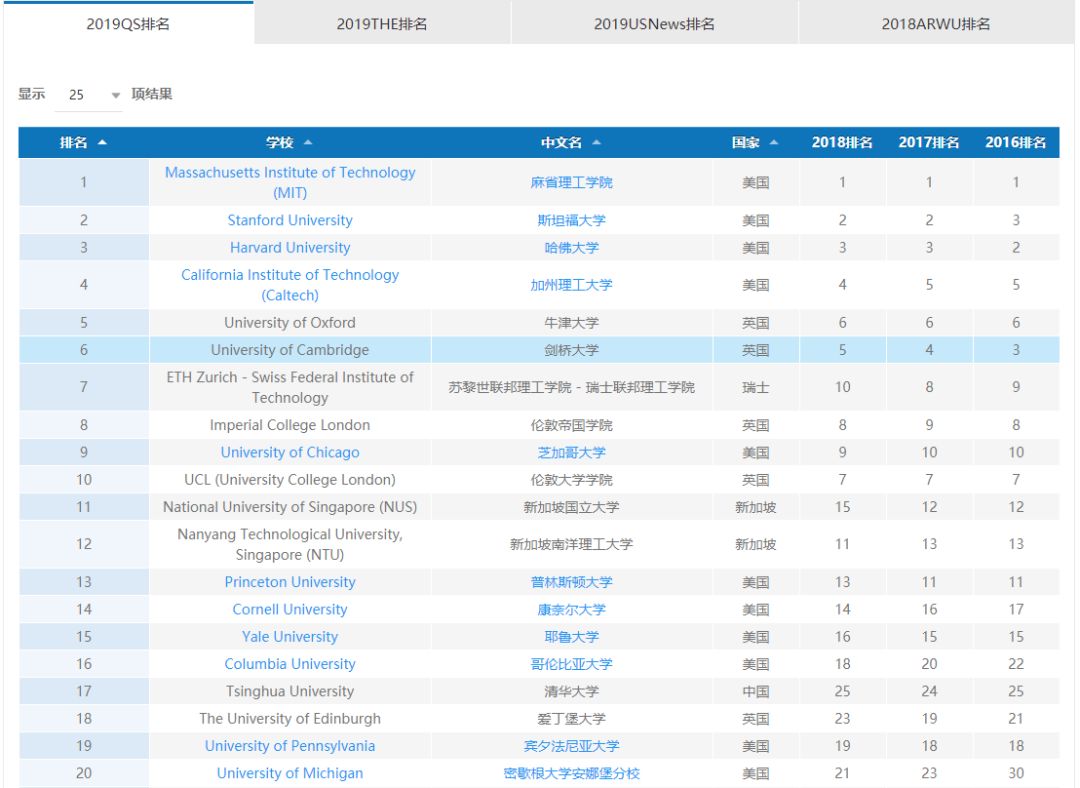The width and height of the screenshot is (1080, 788).
Task: Sort by the 排名 column arrow
Action: tap(103, 143)
